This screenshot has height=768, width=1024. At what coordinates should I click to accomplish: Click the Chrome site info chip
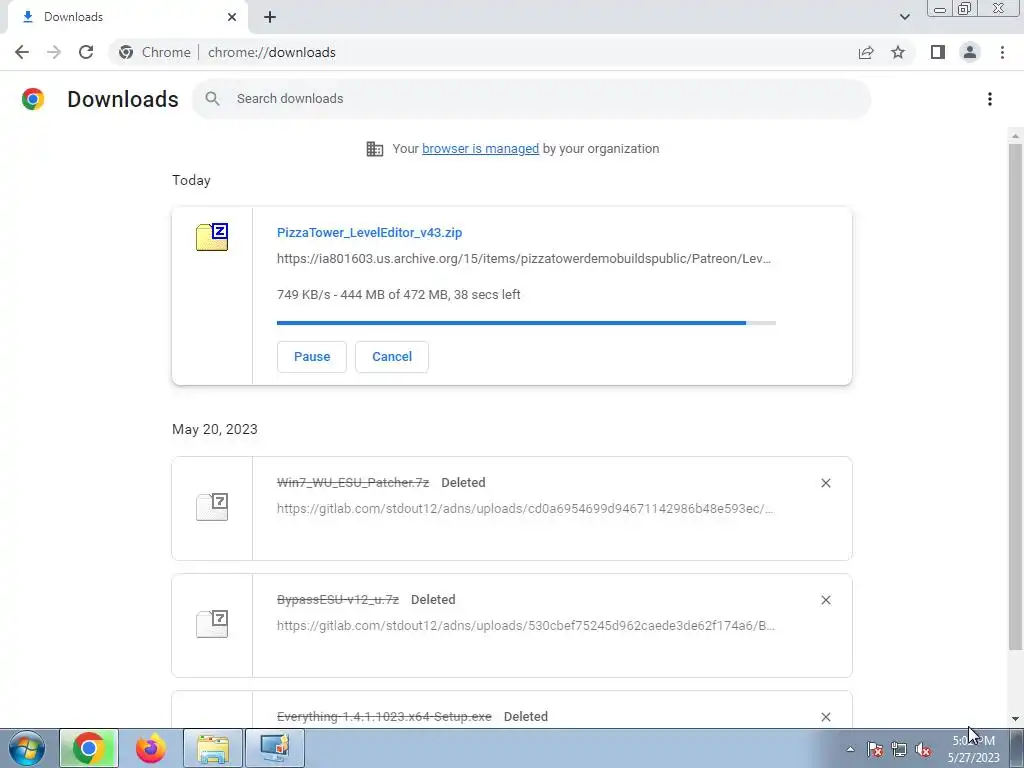155,52
